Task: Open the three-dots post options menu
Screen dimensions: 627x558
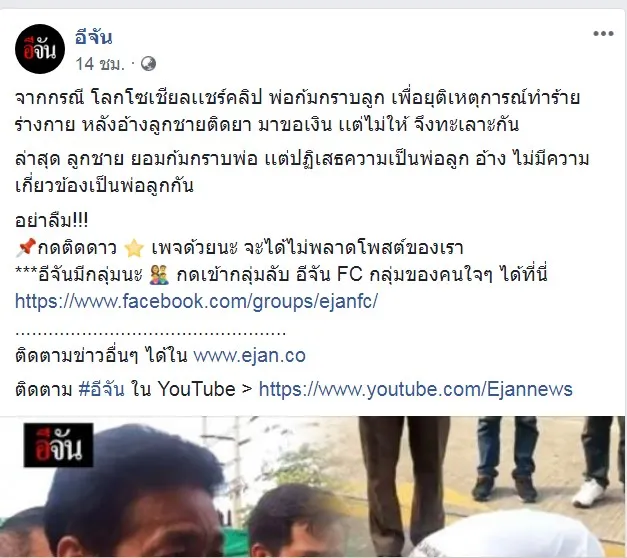Action: click(x=603, y=34)
